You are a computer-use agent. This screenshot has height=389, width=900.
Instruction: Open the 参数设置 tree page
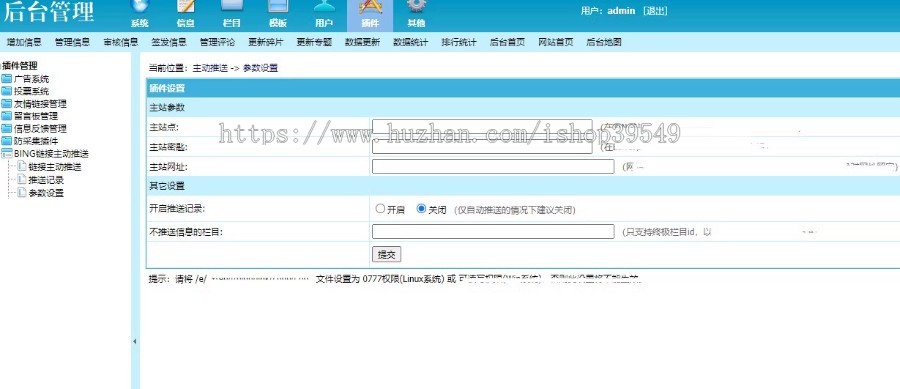click(x=46, y=193)
